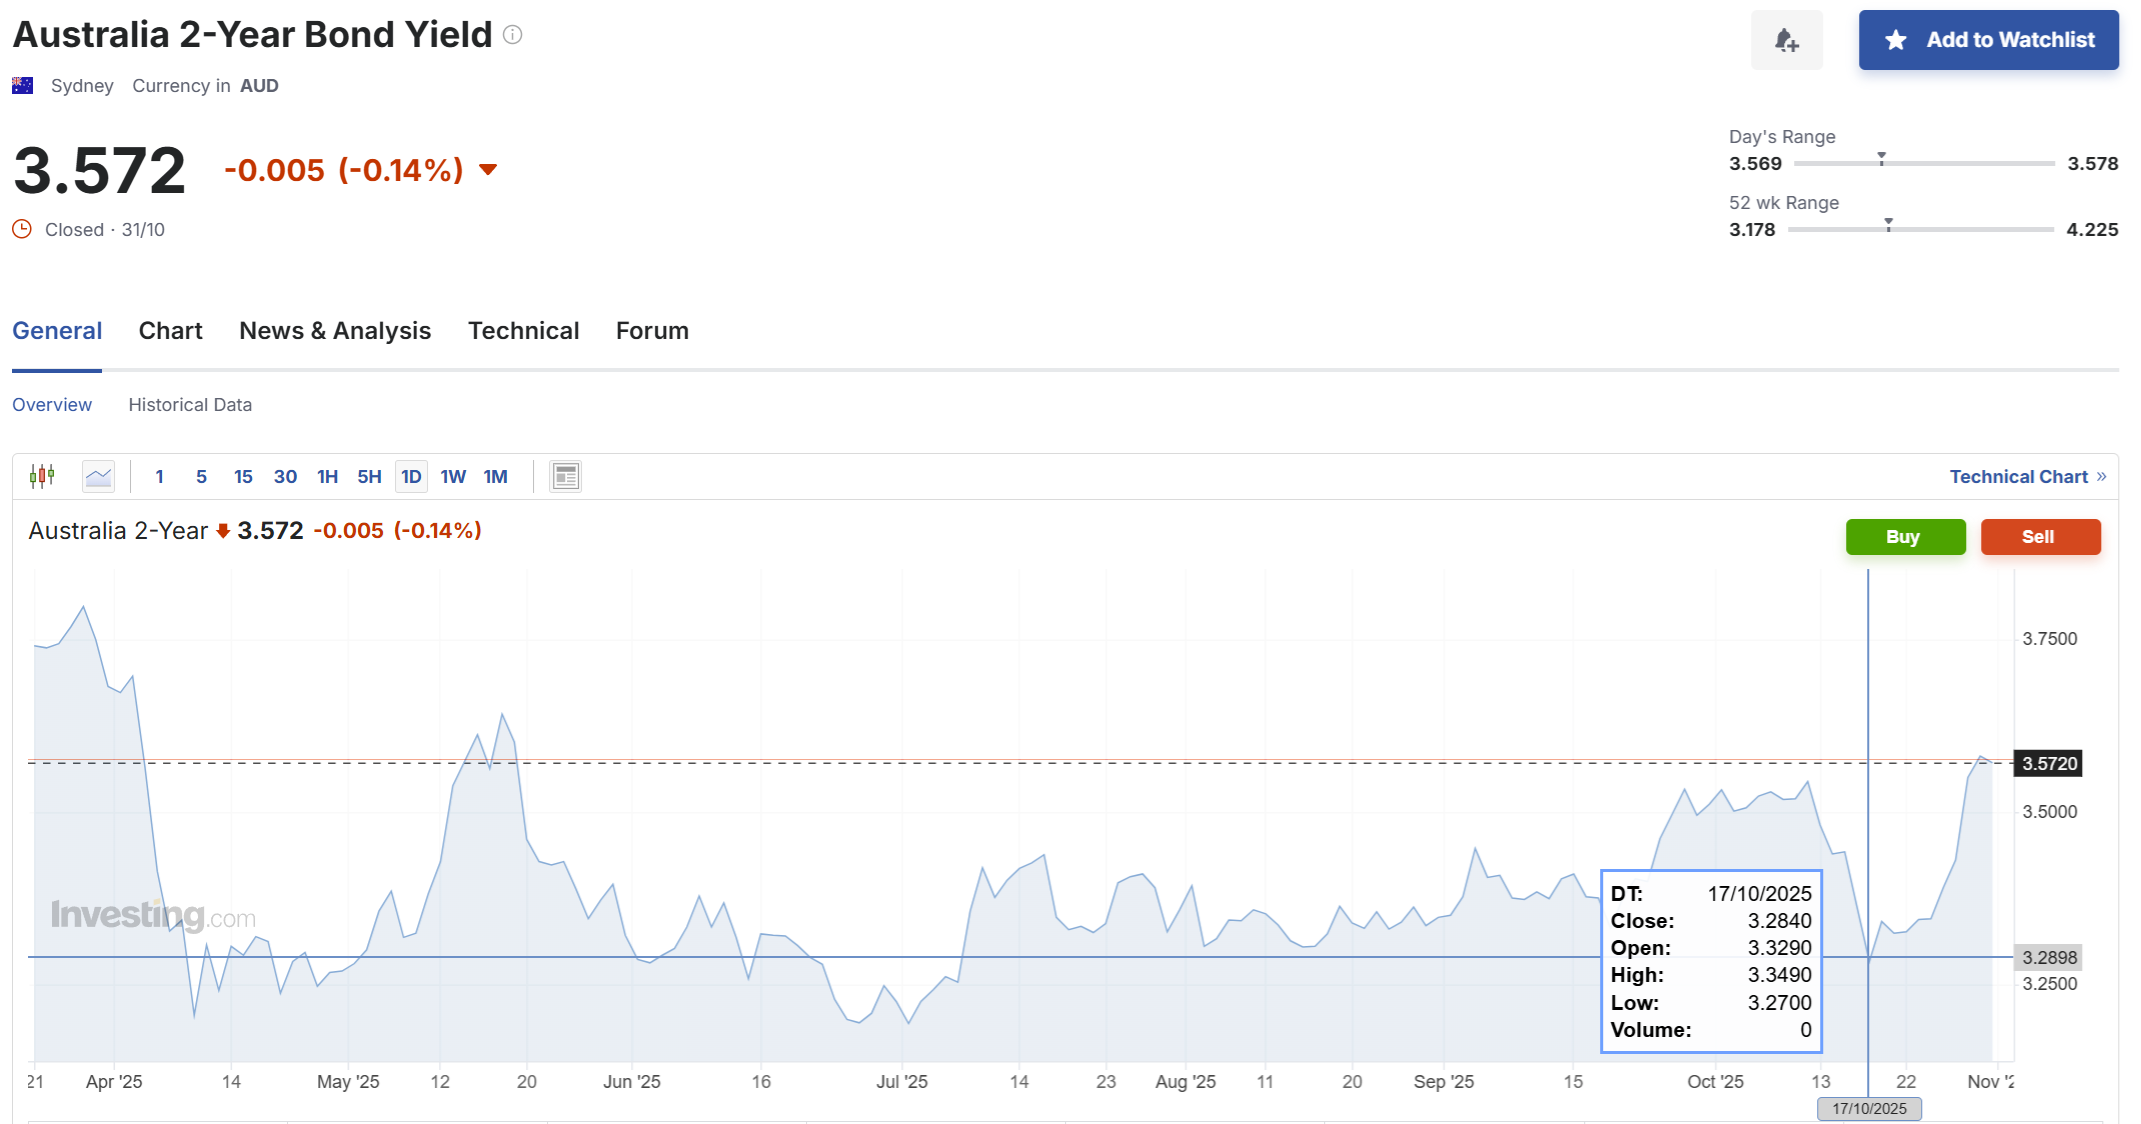This screenshot has width=2141, height=1124.
Task: Select the area chart type icon
Action: click(98, 476)
